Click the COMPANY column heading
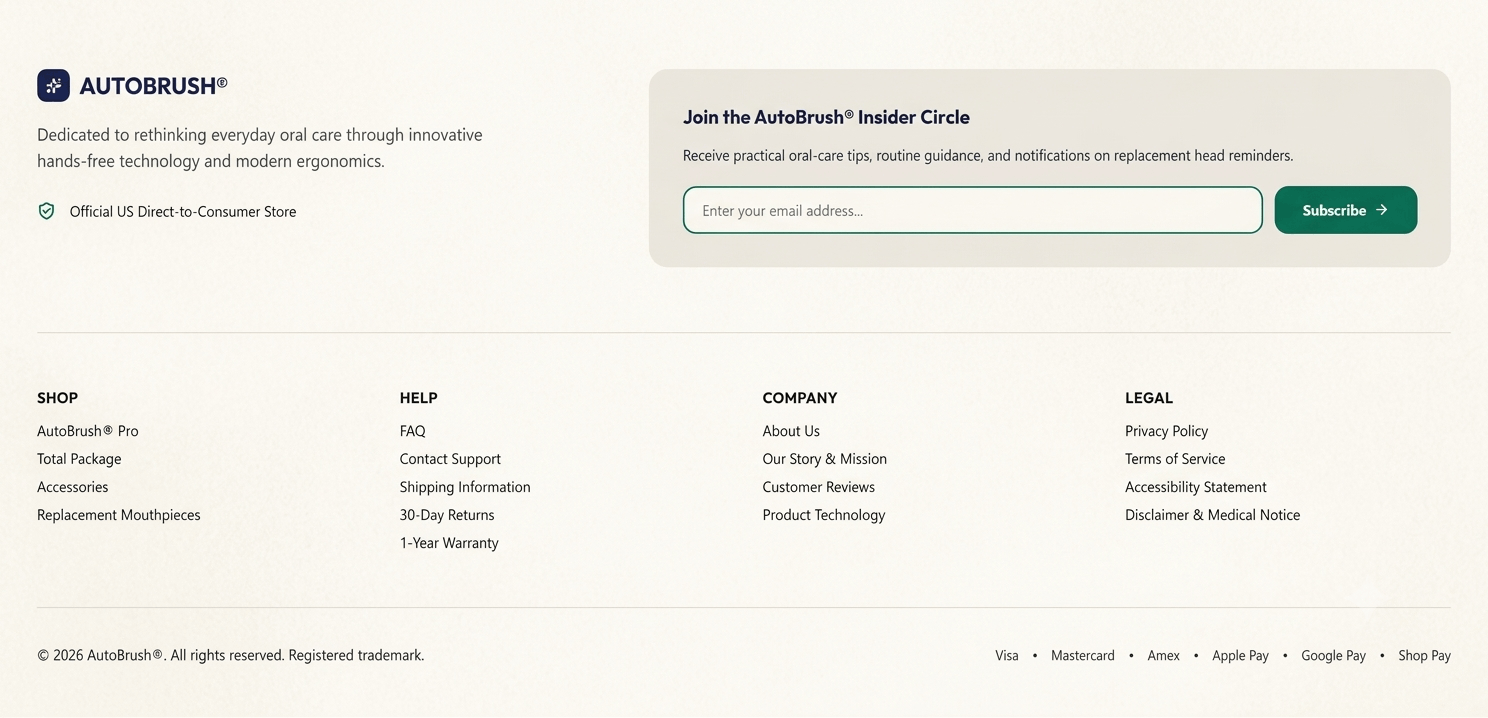 800,398
